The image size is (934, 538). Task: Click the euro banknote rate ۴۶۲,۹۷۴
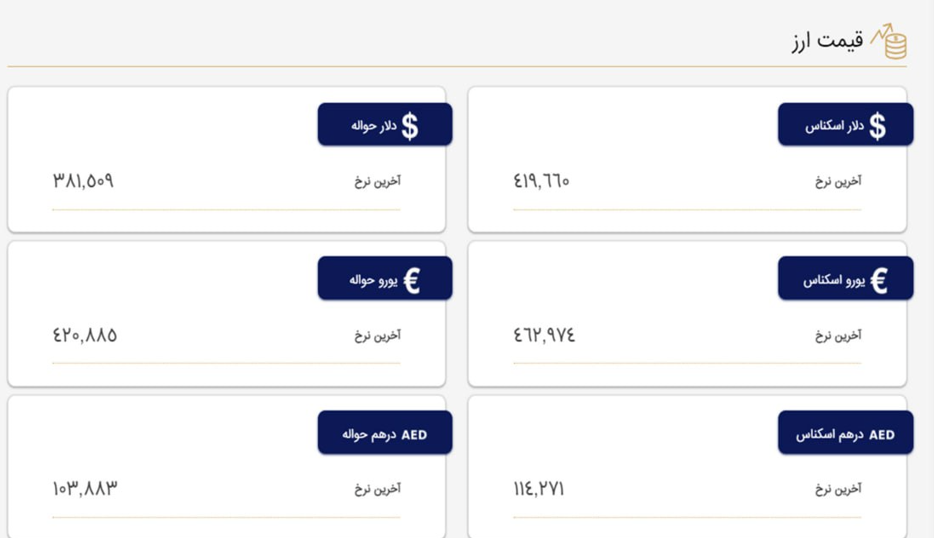[544, 335]
